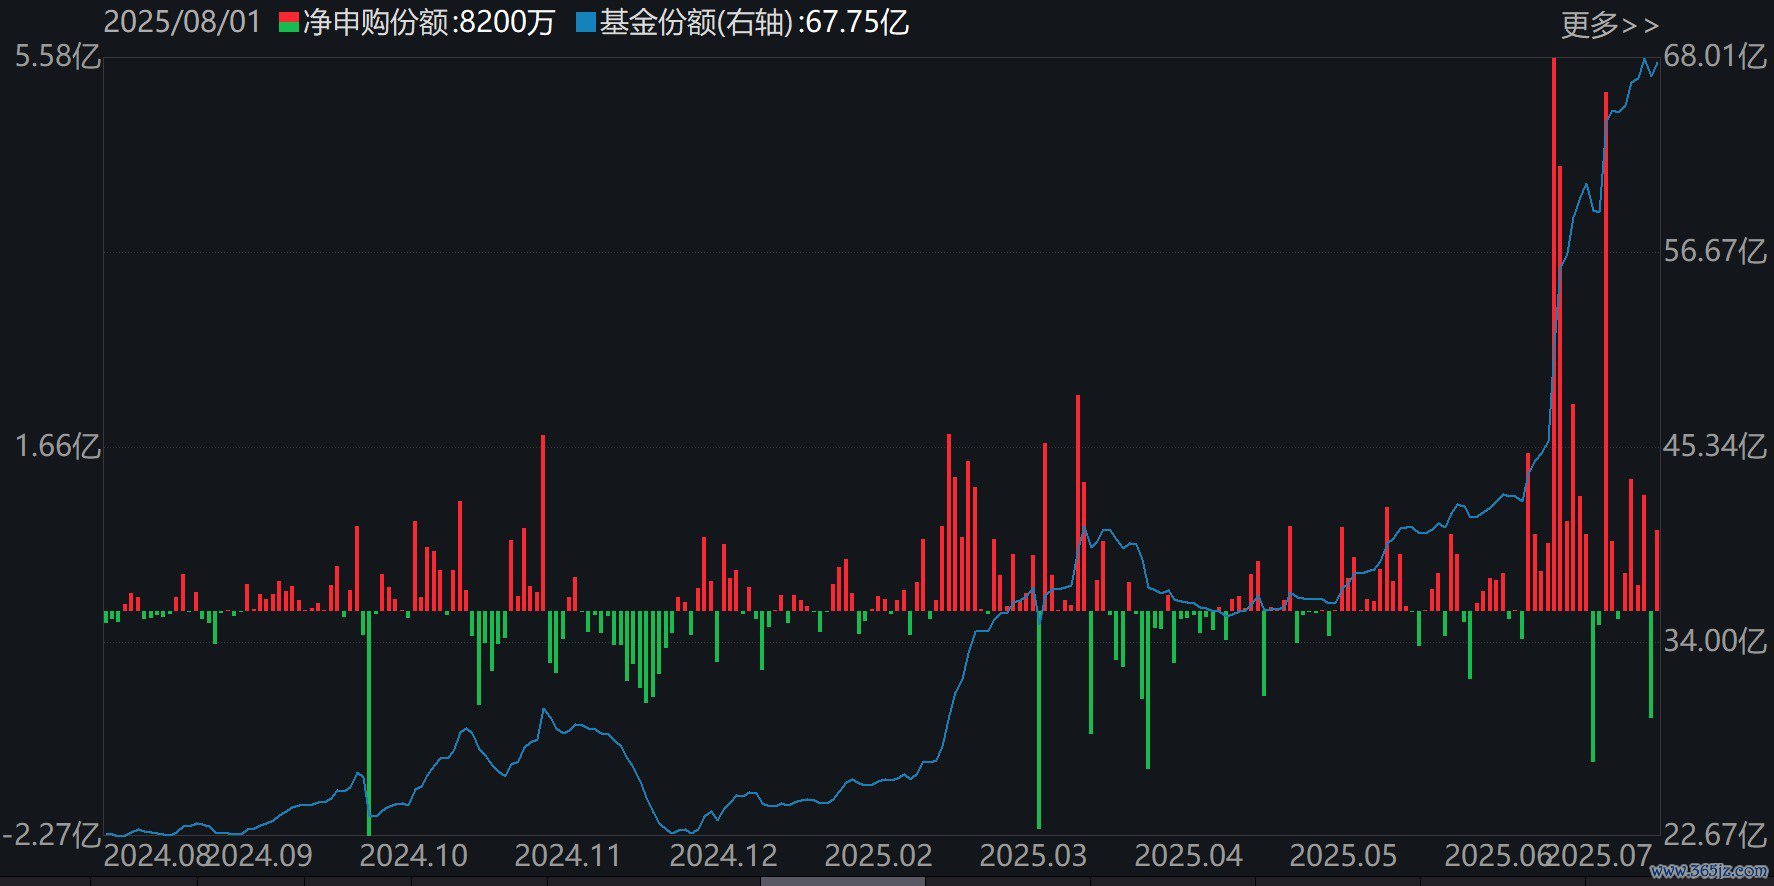The width and height of the screenshot is (1774, 886).
Task: Open the 更多>> link
Action: 1610,25
